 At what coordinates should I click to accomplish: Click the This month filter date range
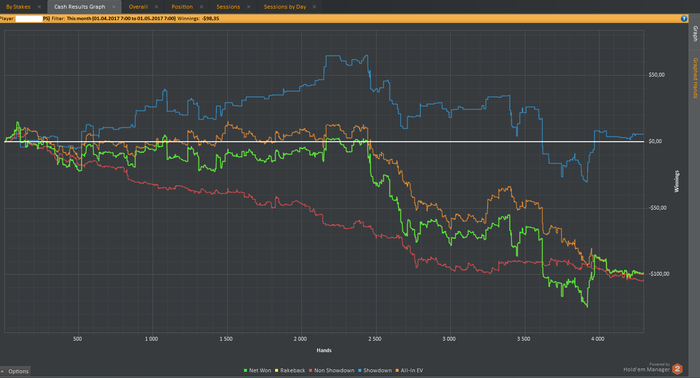[121, 19]
